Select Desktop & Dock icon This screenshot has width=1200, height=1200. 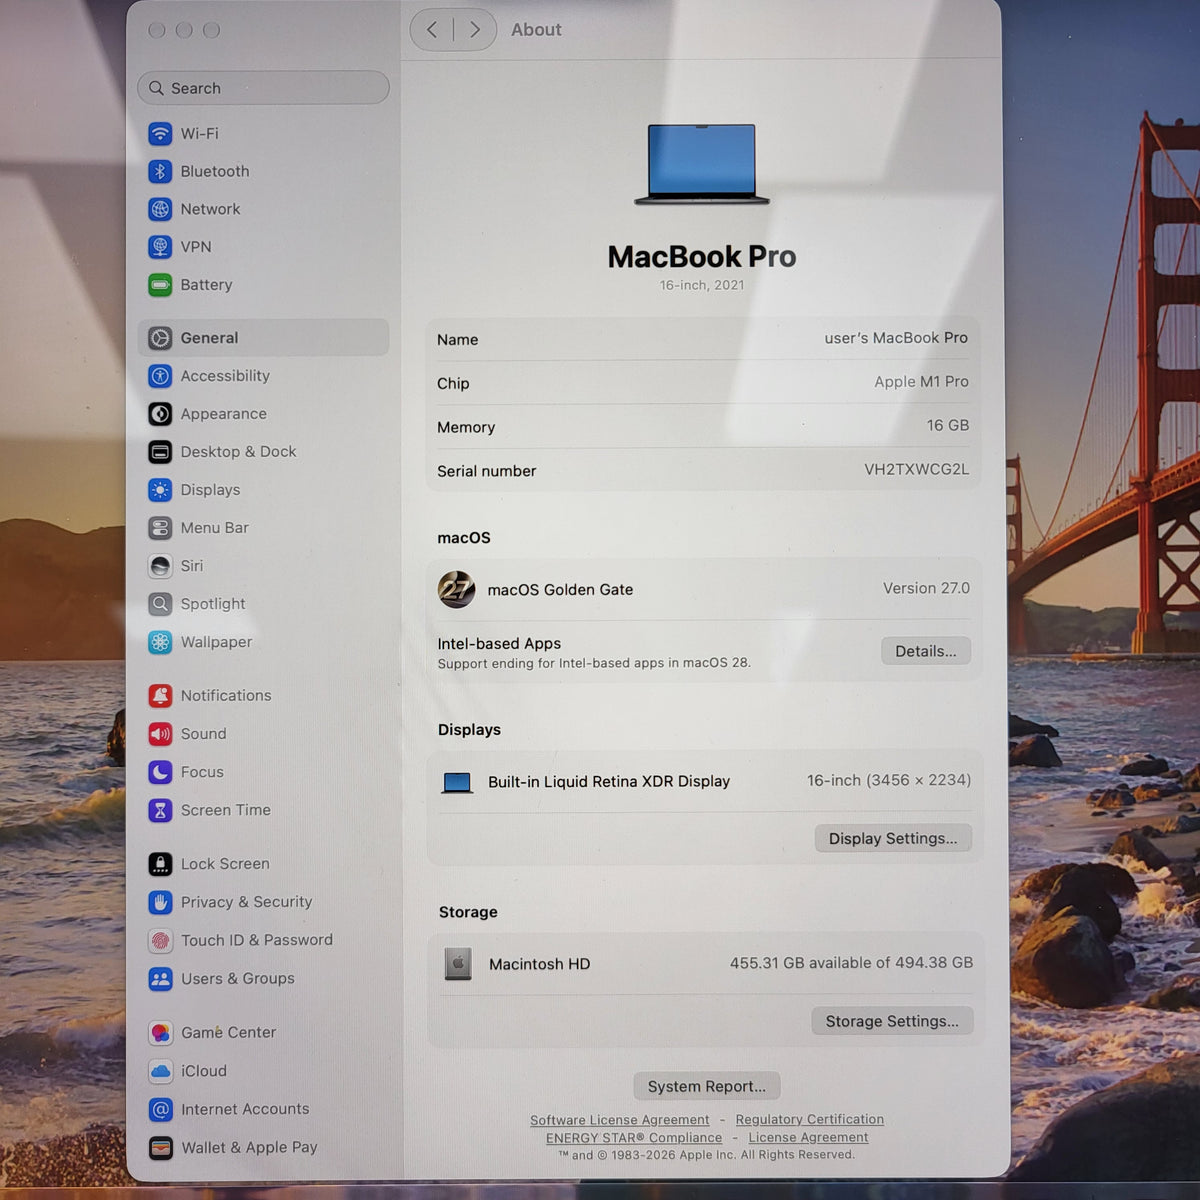point(160,452)
